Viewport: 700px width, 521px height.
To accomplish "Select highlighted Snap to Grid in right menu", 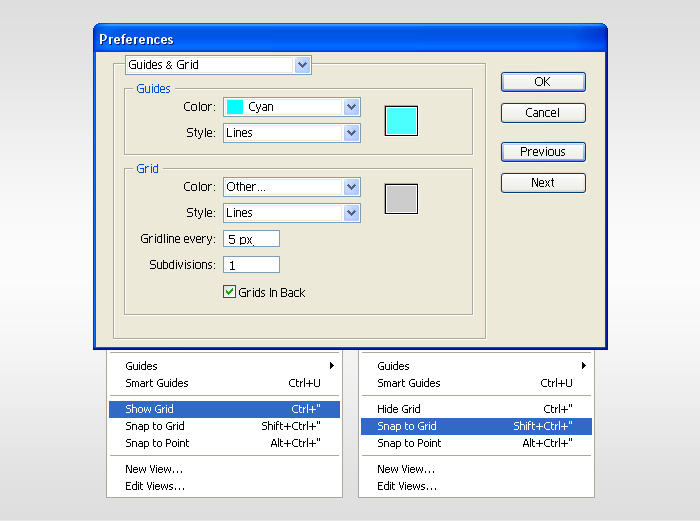I will tap(476, 426).
